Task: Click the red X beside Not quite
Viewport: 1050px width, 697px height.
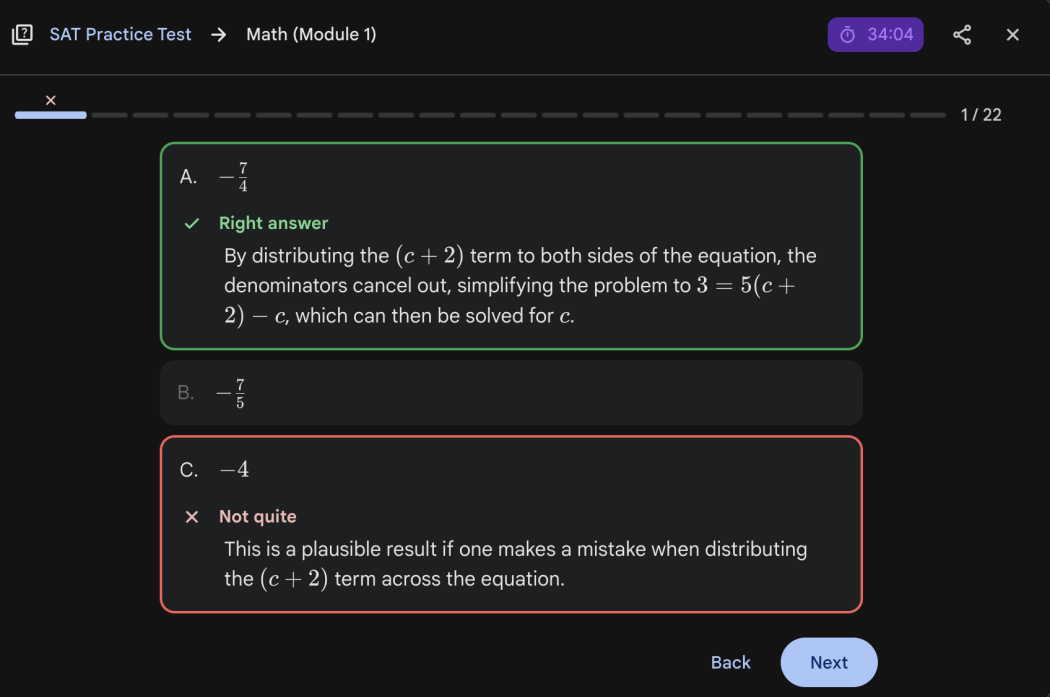Action: (x=191, y=517)
